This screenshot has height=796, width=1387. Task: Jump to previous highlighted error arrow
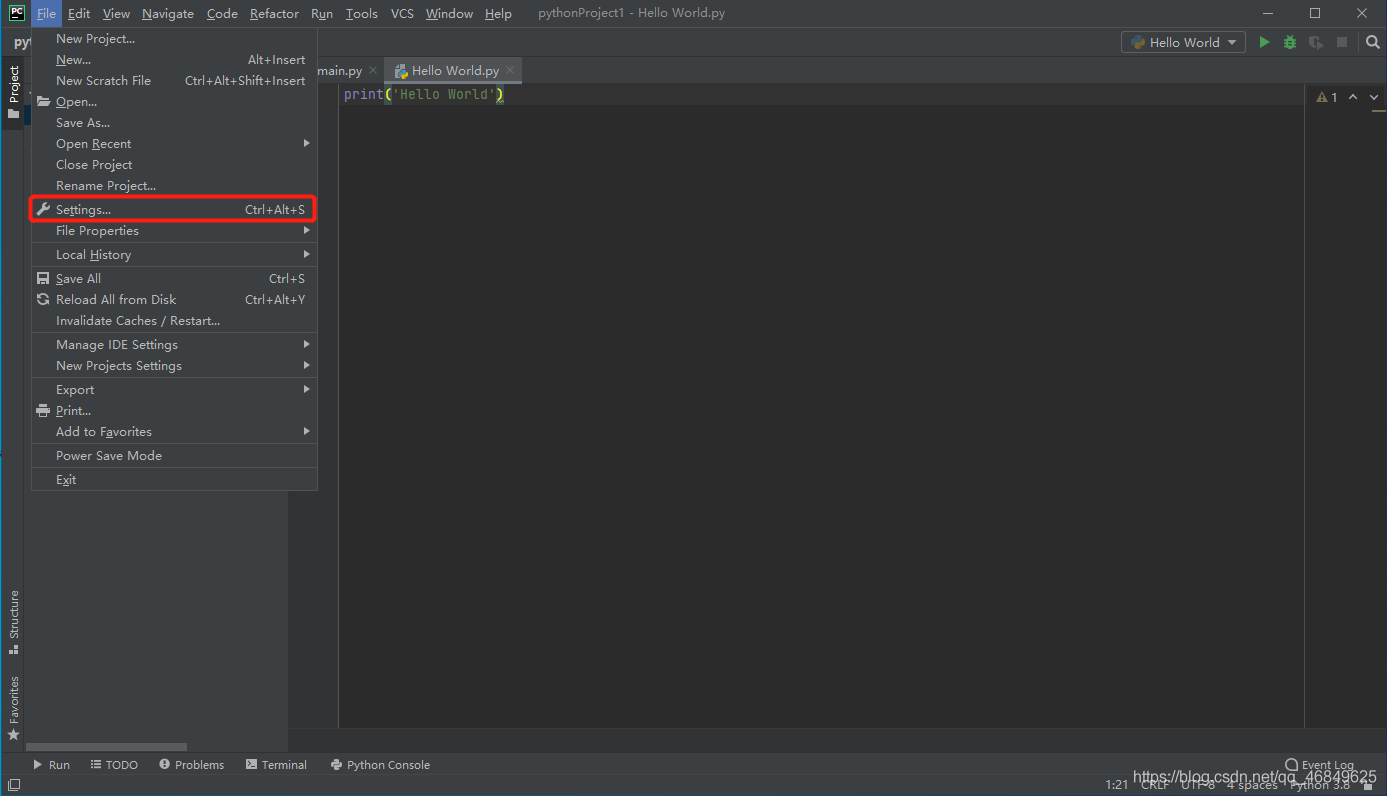pyautogui.click(x=1353, y=97)
